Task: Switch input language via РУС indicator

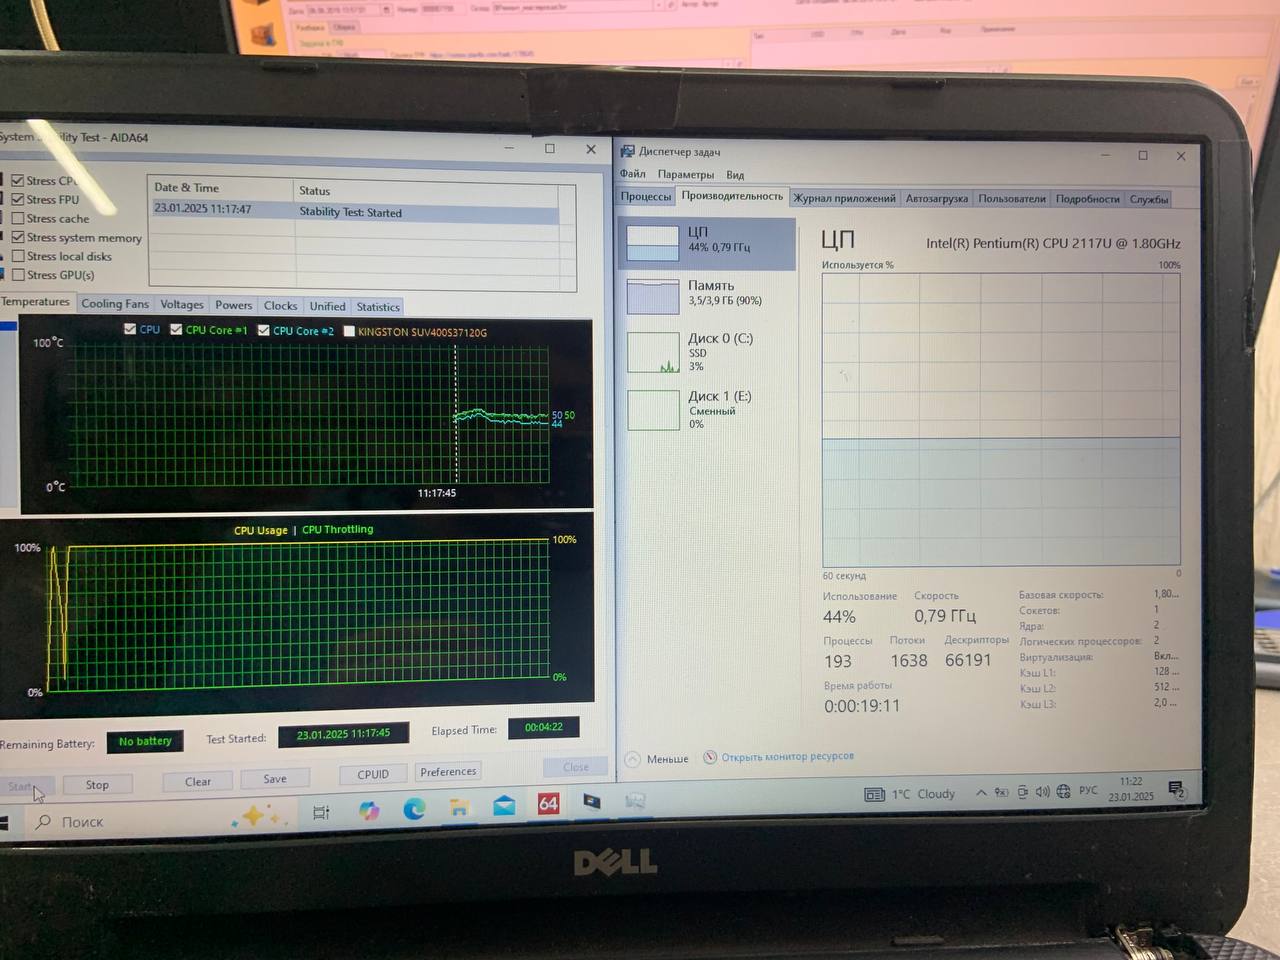Action: tap(1088, 790)
